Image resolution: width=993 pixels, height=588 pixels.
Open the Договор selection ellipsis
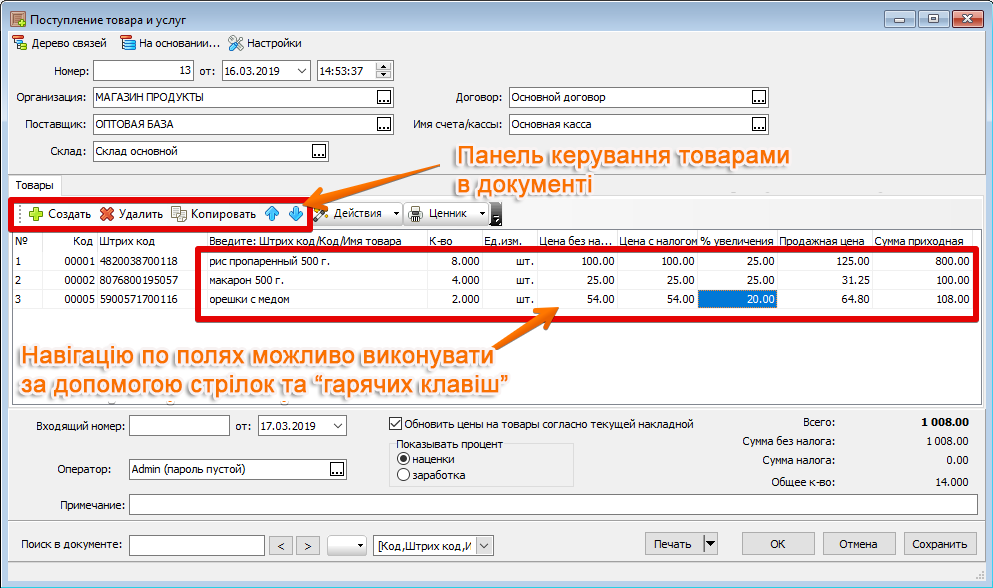point(759,98)
